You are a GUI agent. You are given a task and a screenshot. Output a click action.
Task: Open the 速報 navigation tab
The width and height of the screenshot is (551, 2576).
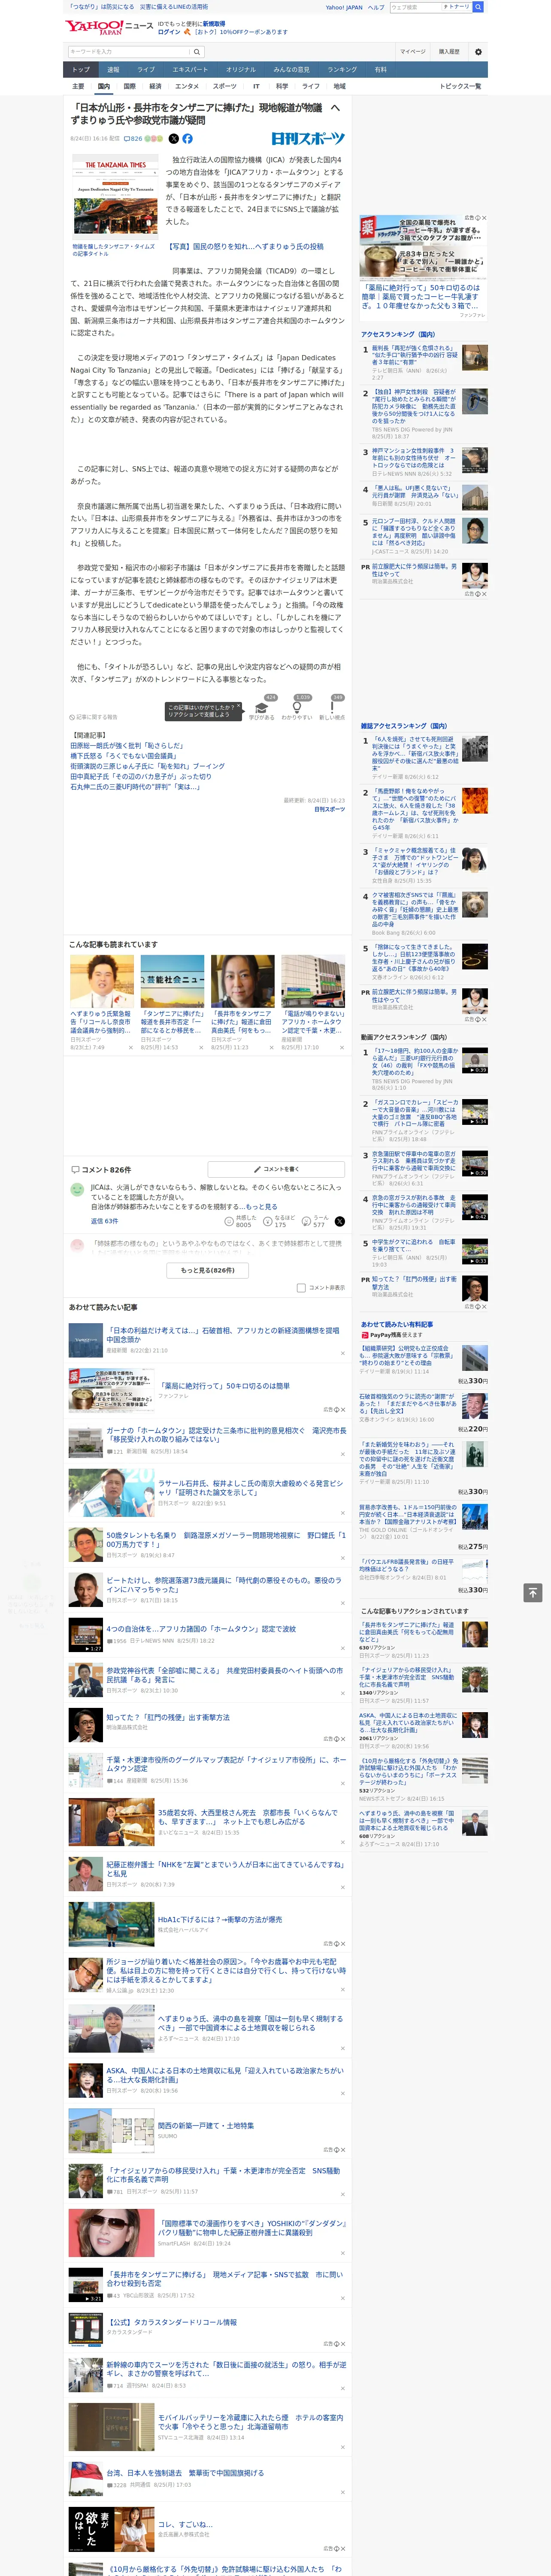113,70
